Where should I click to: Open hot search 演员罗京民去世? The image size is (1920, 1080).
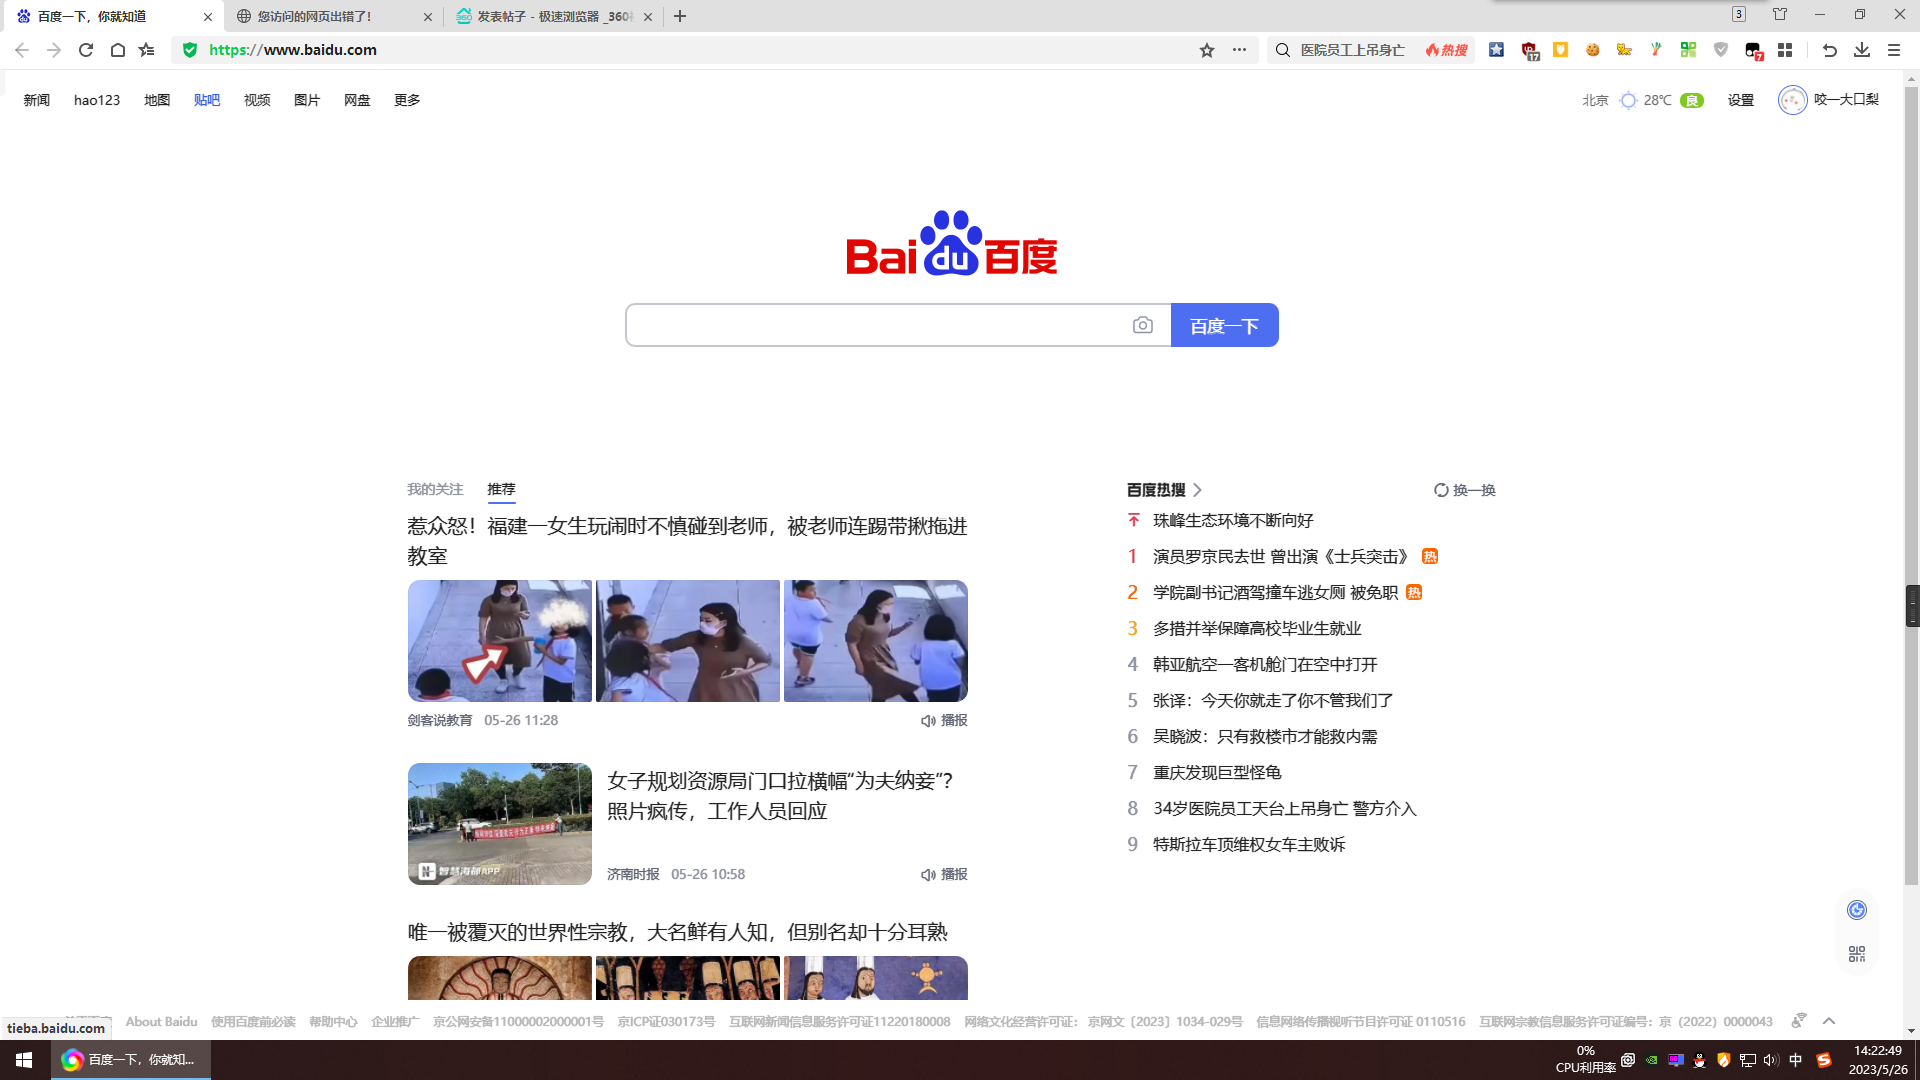(1283, 556)
